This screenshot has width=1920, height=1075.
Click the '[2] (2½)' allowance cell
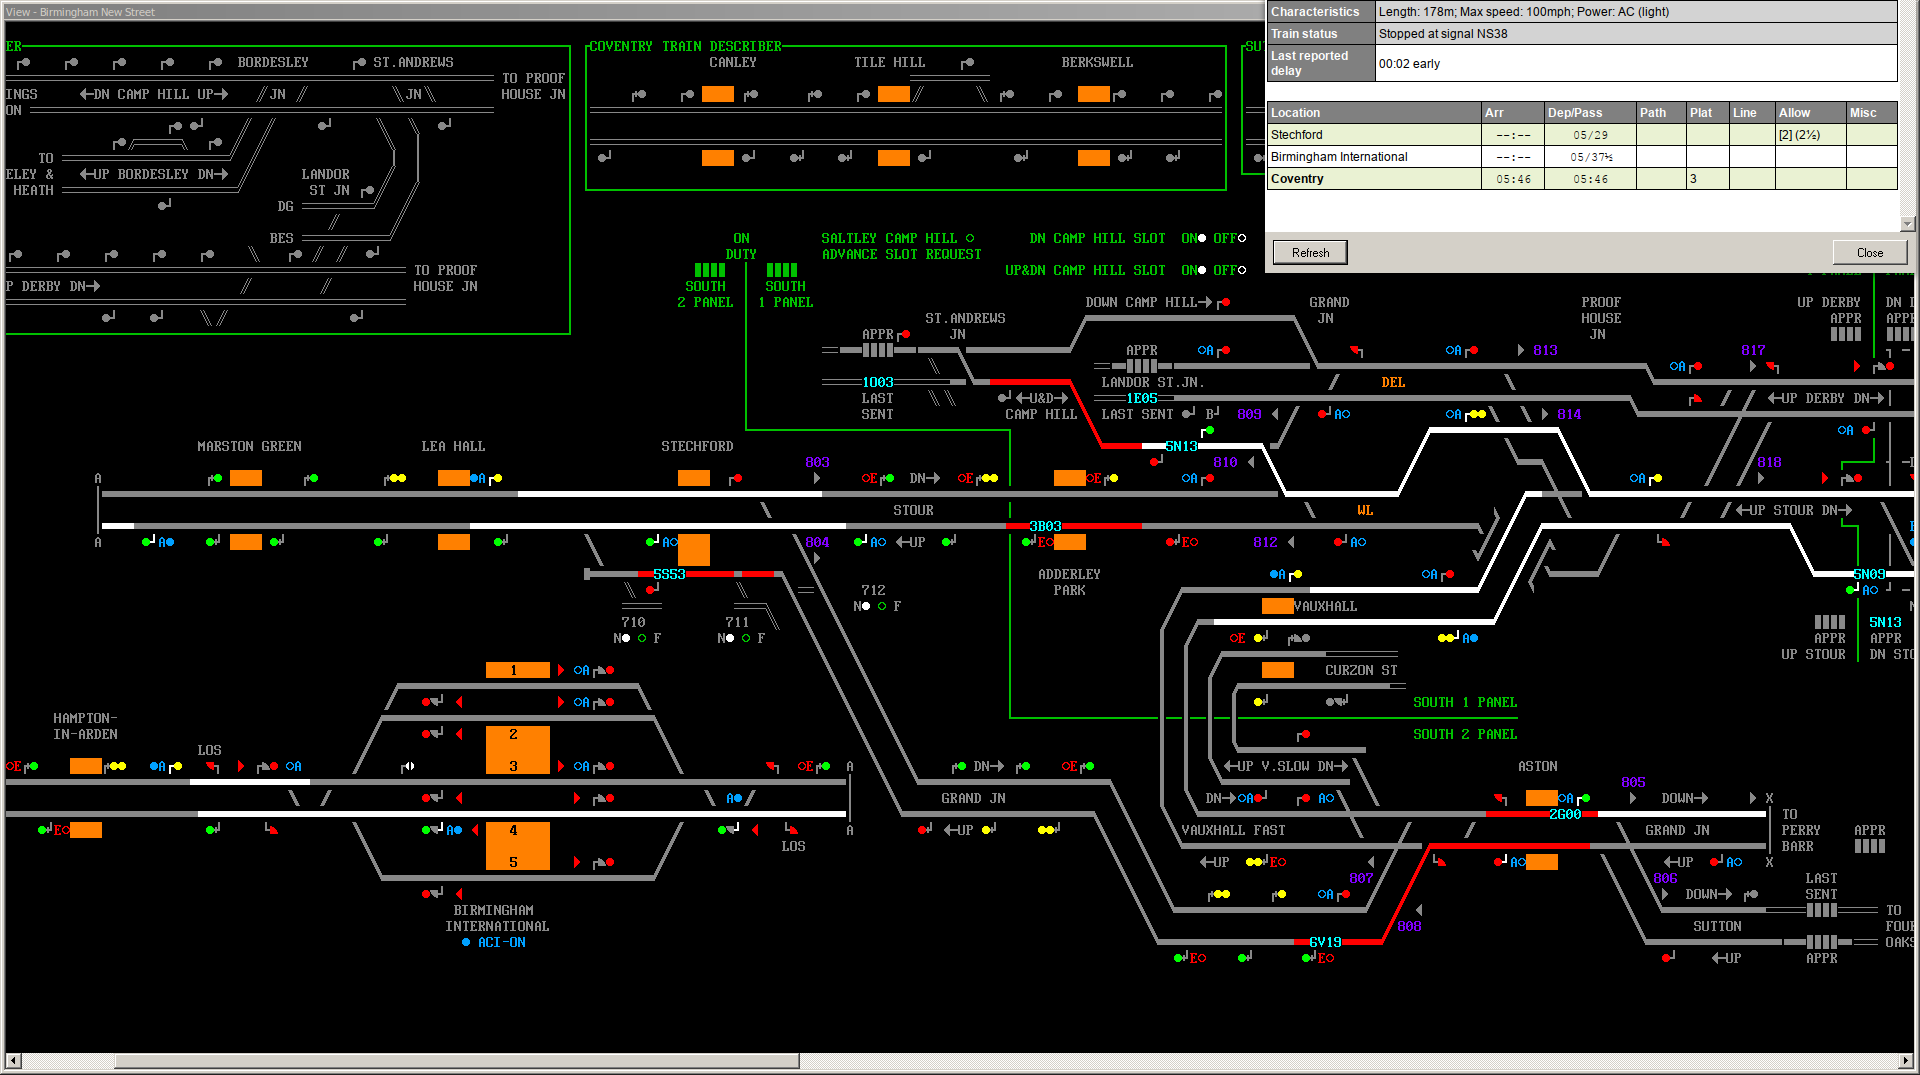click(x=1810, y=135)
